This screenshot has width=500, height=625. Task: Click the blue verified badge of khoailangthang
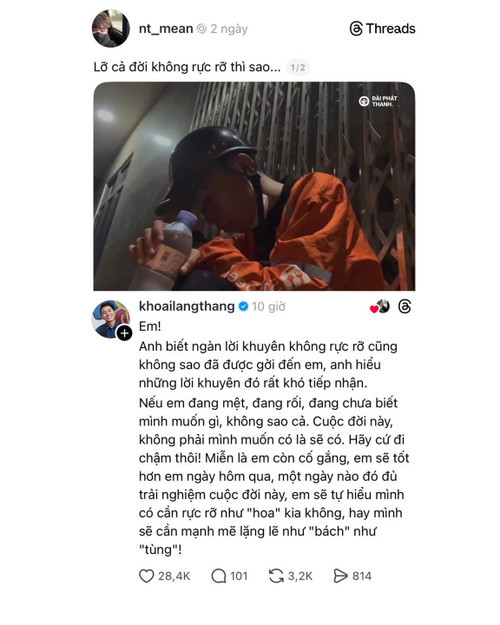[243, 307]
